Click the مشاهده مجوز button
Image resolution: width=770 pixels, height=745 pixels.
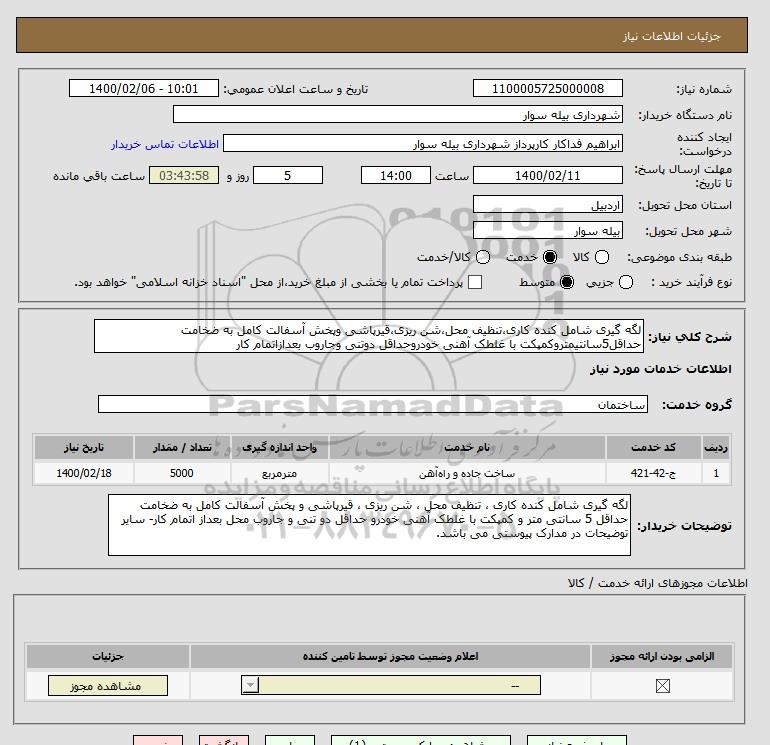pos(108,686)
